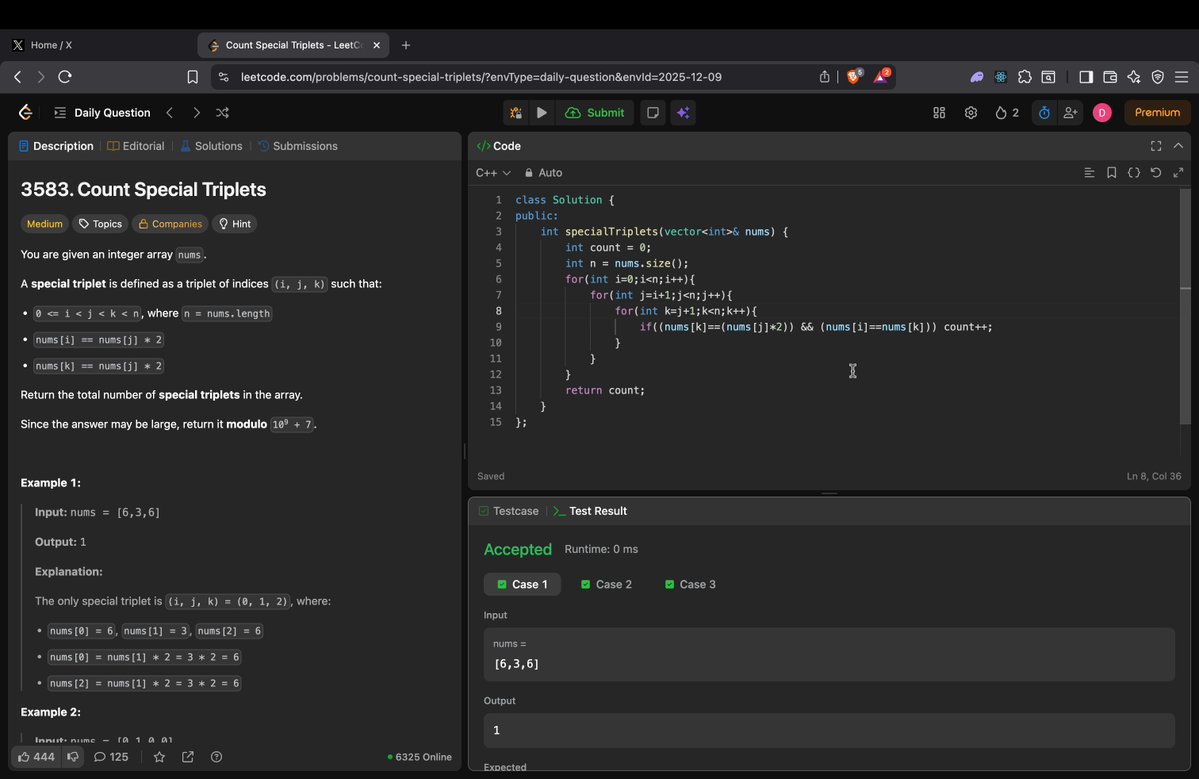Close the Count Special Triplets browser tab
The height and width of the screenshot is (779, 1199).
[376, 45]
